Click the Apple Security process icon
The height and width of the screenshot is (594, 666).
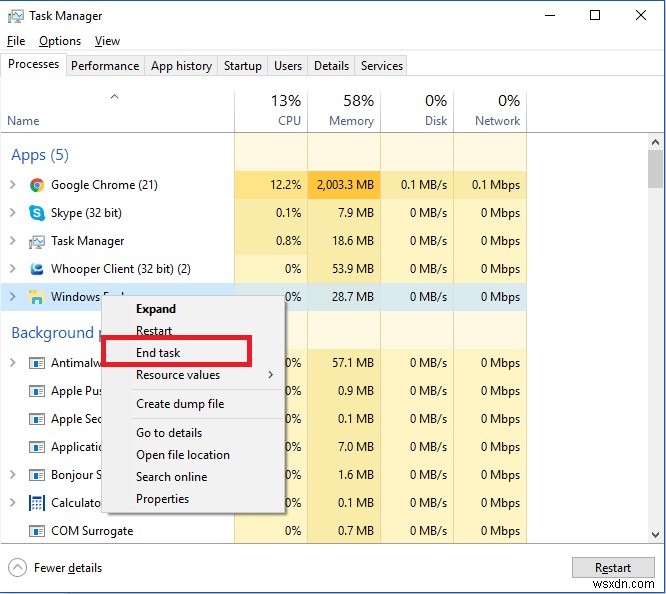37,419
